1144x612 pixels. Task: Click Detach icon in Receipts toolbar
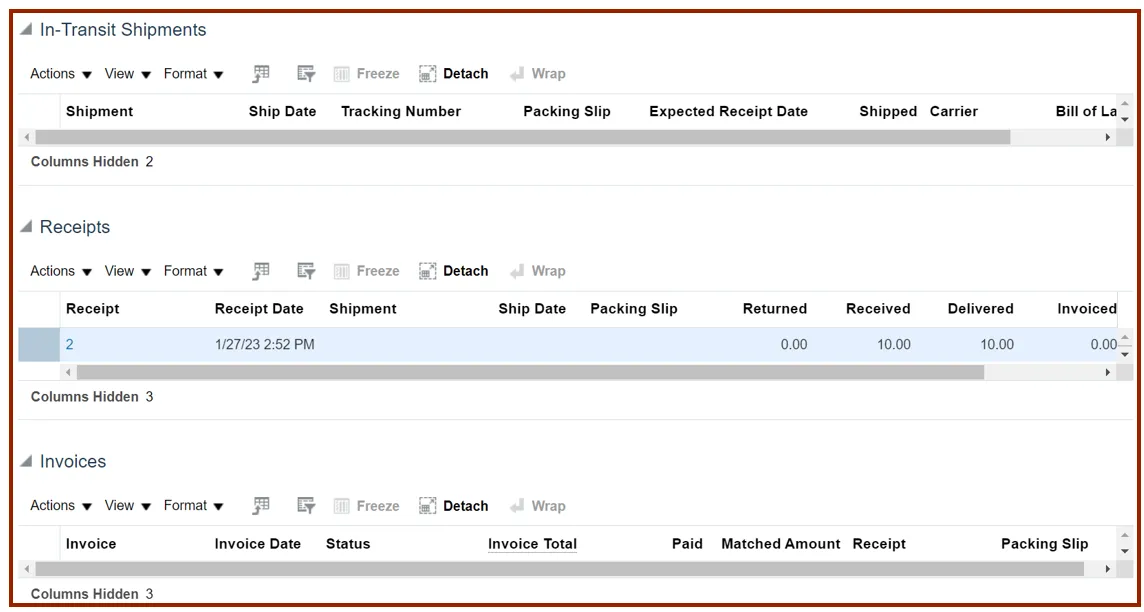pyautogui.click(x=428, y=271)
